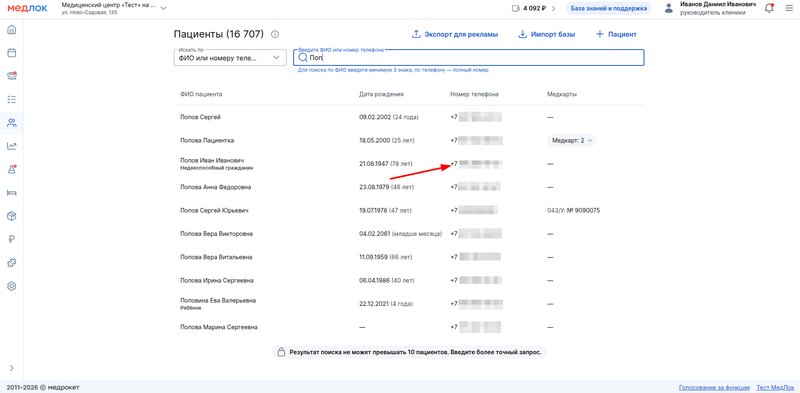This screenshot has height=393, width=800.
Task: Click the Пациенты (16 707) heading
Action: tap(219, 35)
